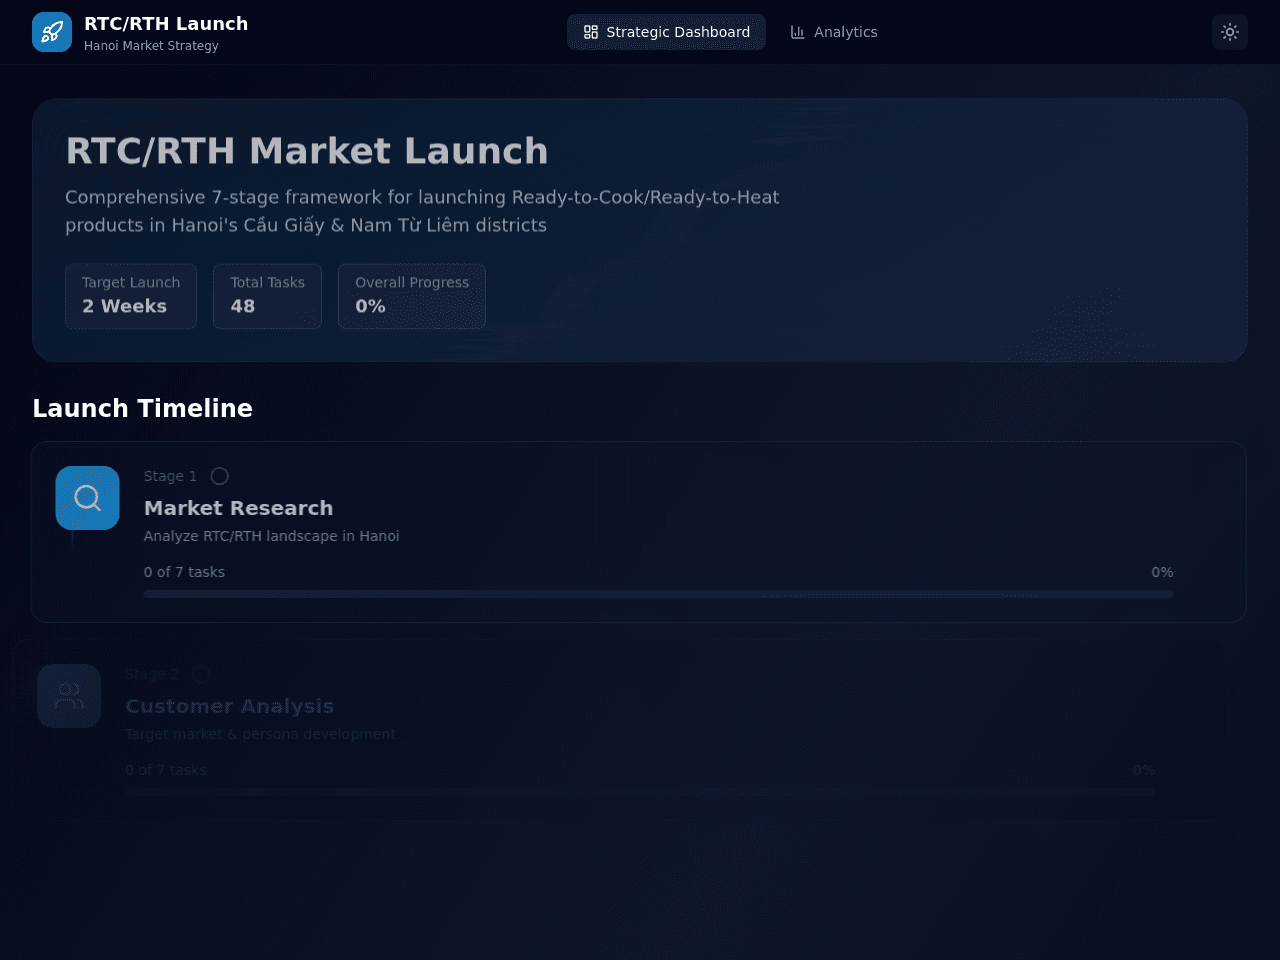Screen dimensions: 1280x960
Task: Open the Strategic Dashboard tab
Action: click(666, 32)
